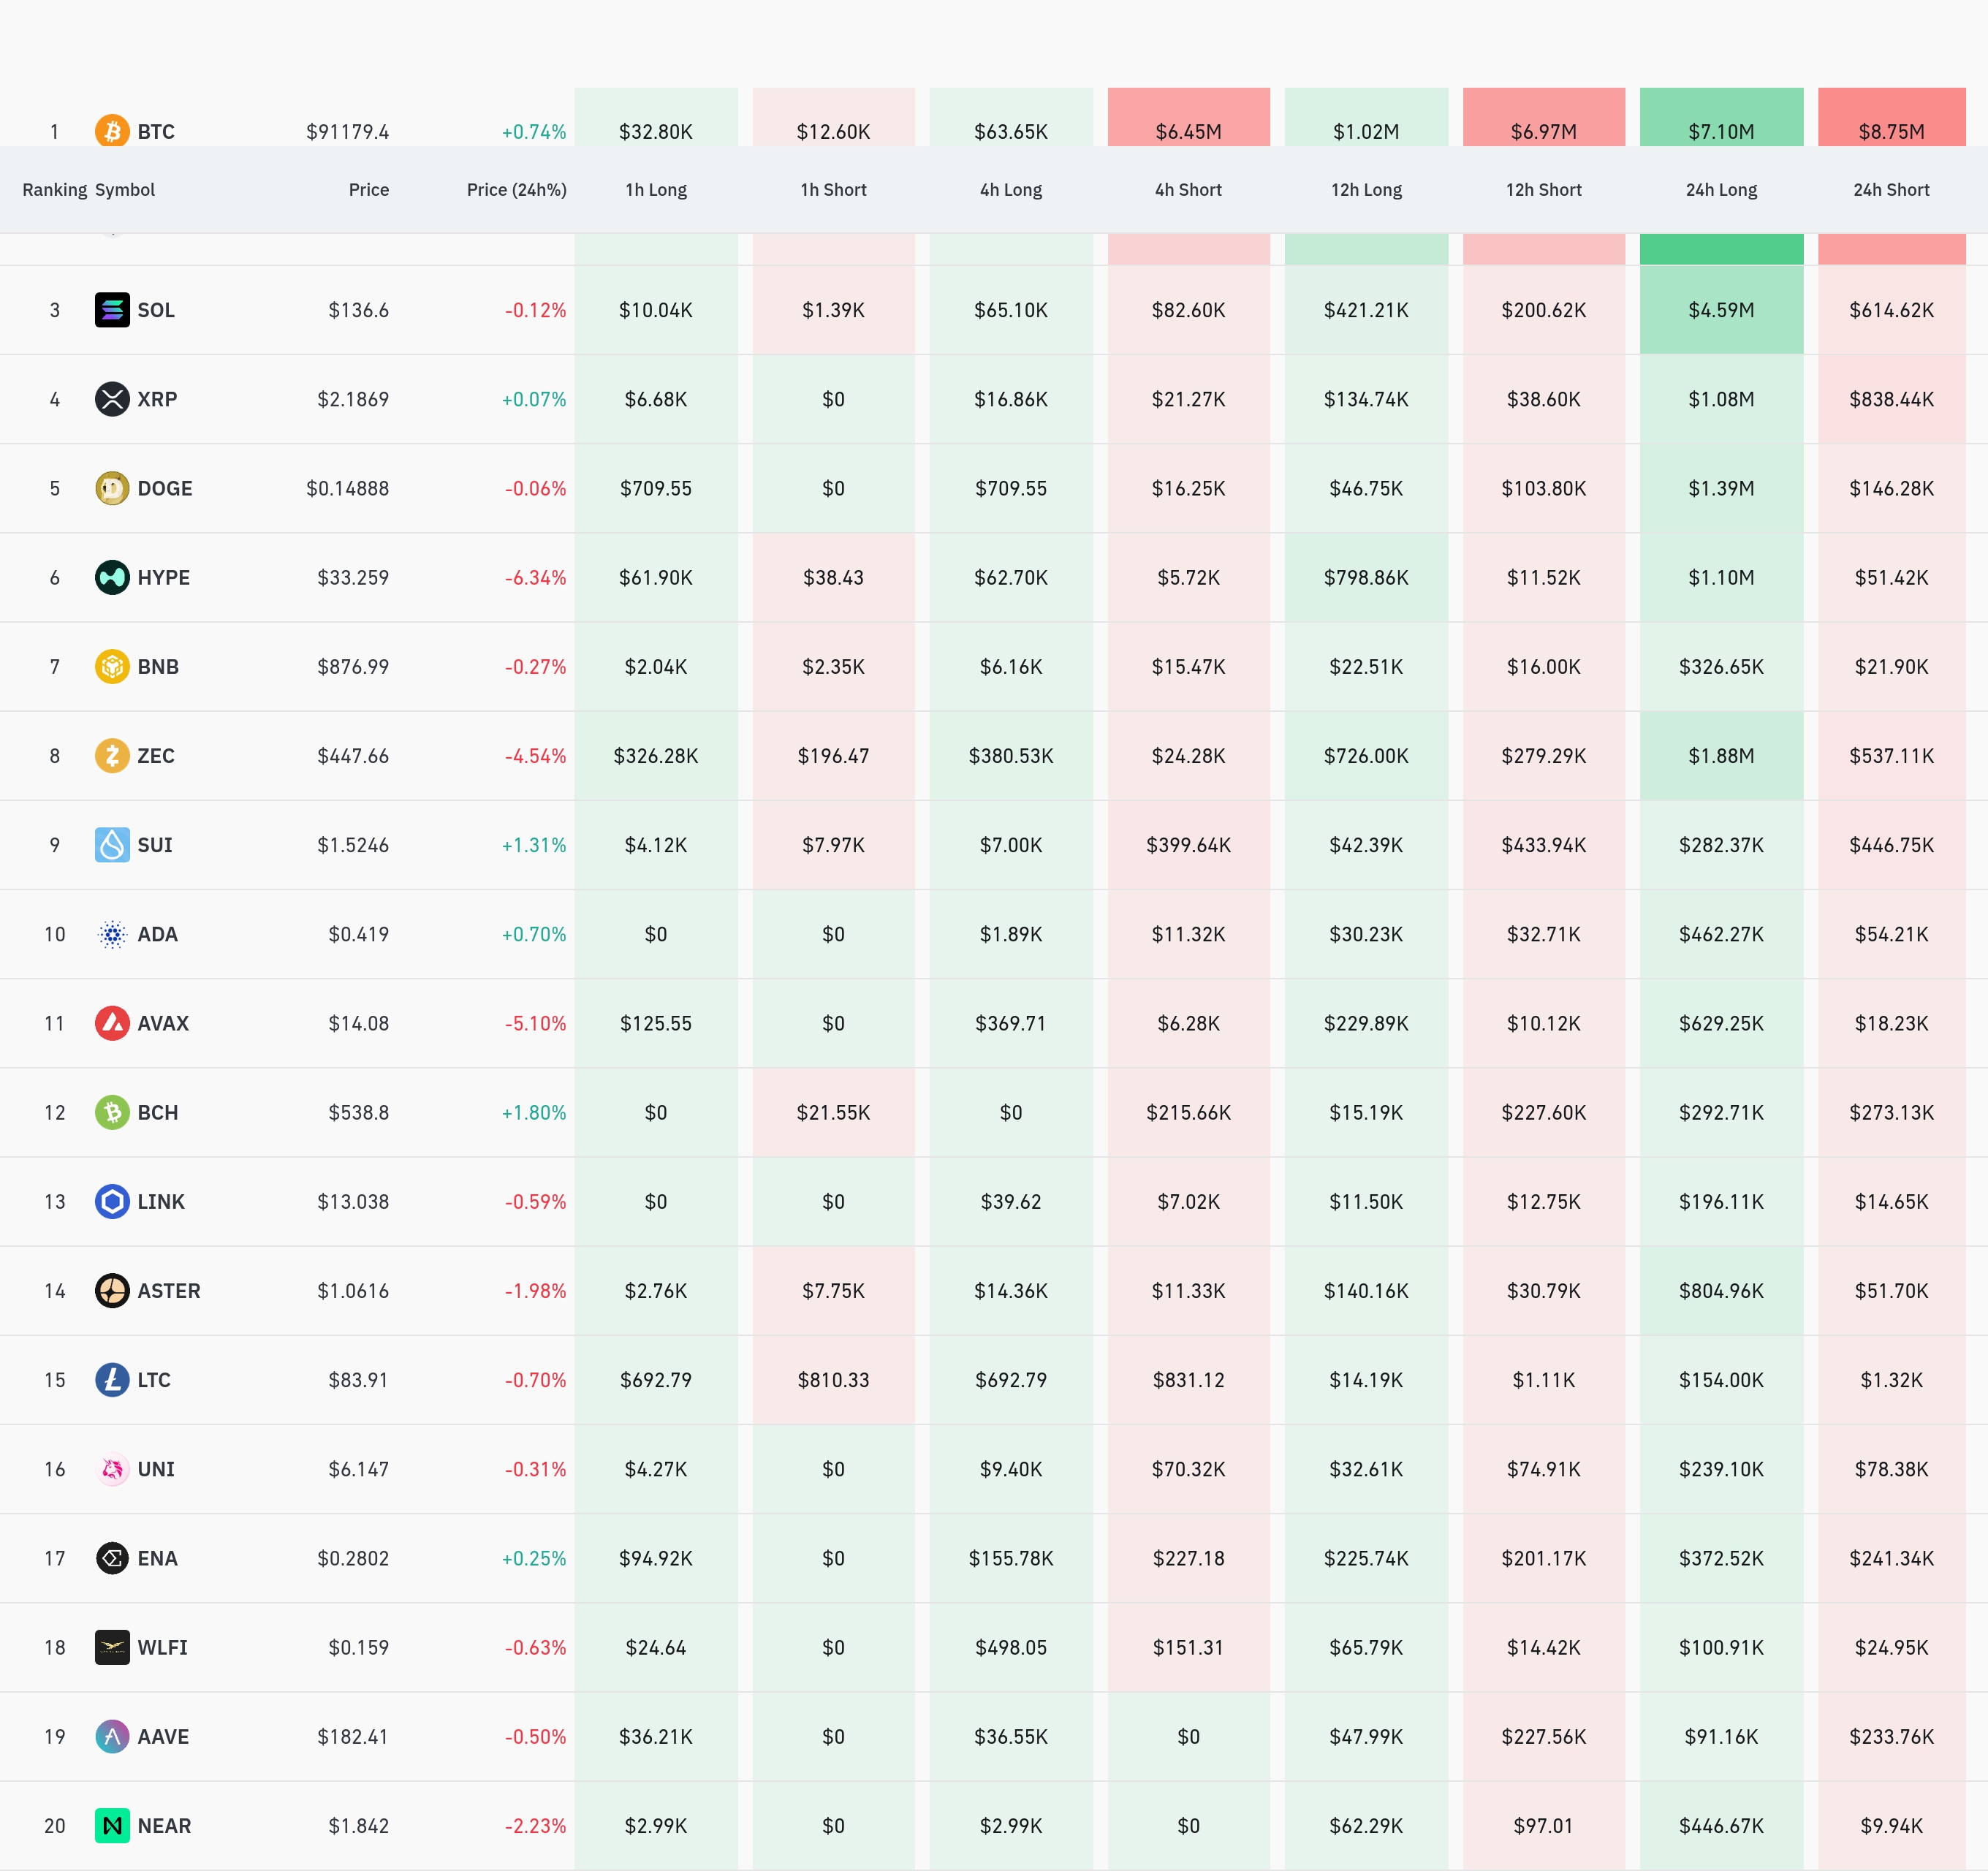Viewport: 1988px width, 1871px height.
Task: Open the LINK symbol name link
Action: click(x=161, y=1202)
